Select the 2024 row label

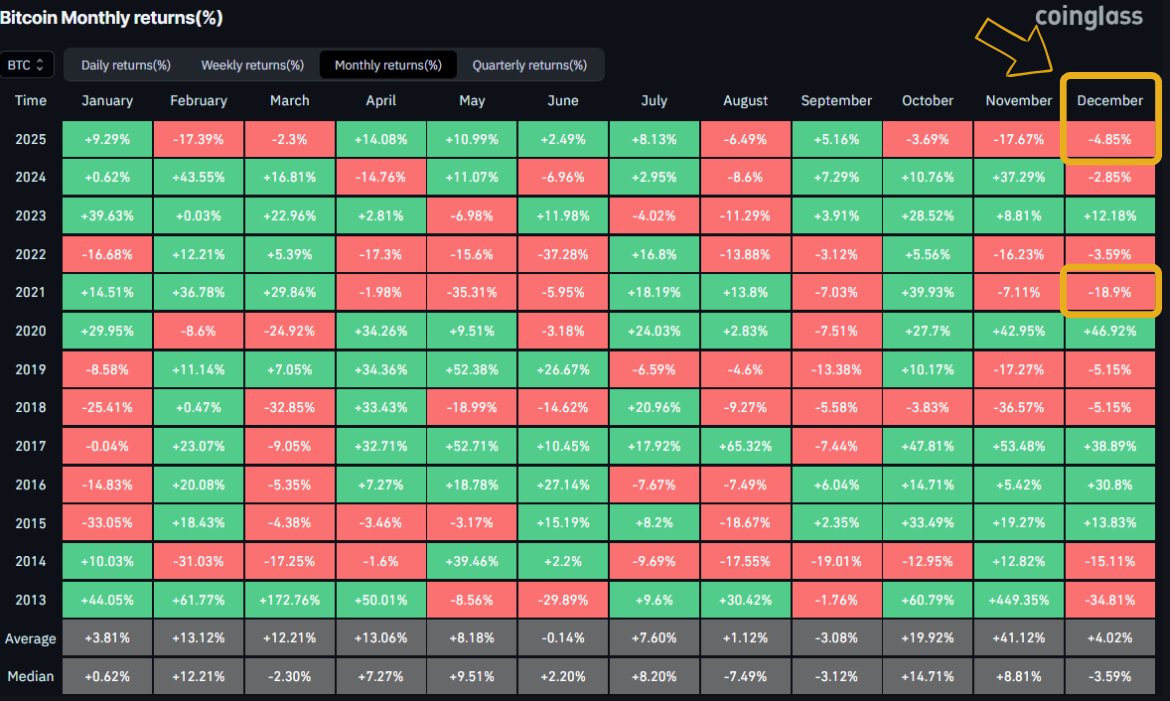coord(31,177)
